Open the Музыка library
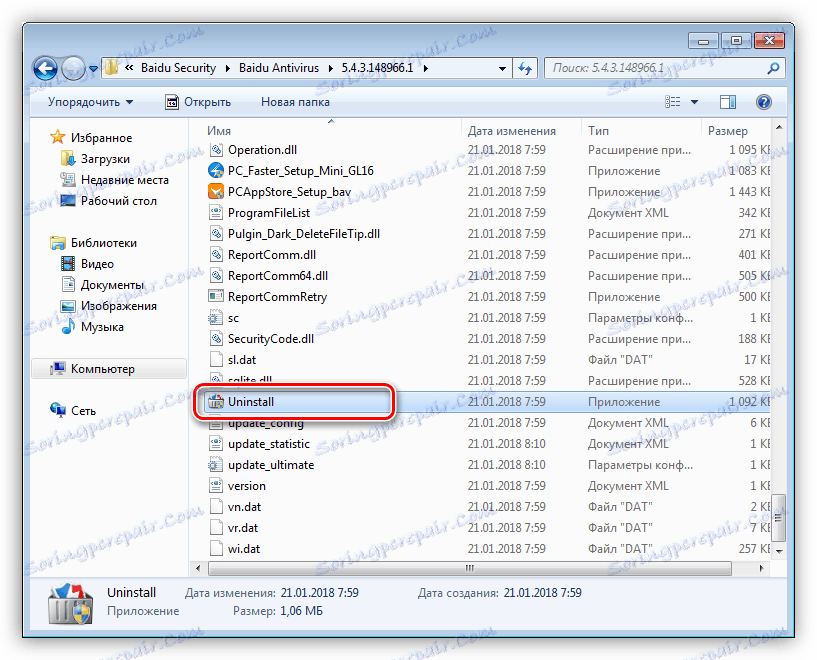 (102, 327)
